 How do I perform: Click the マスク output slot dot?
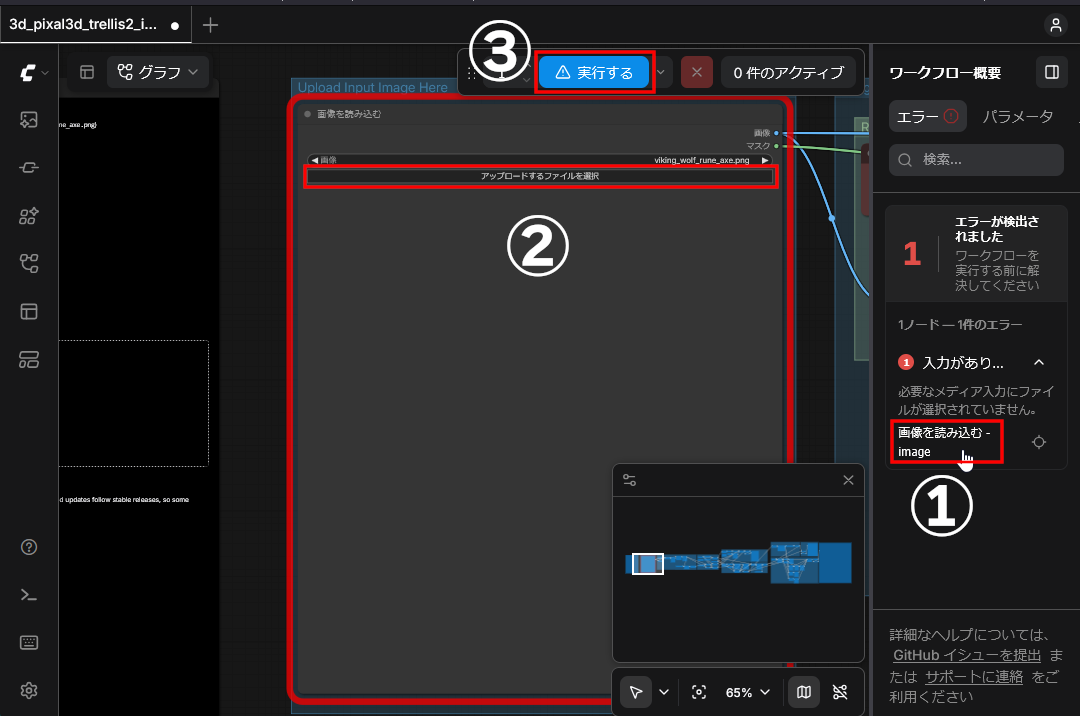click(776, 146)
